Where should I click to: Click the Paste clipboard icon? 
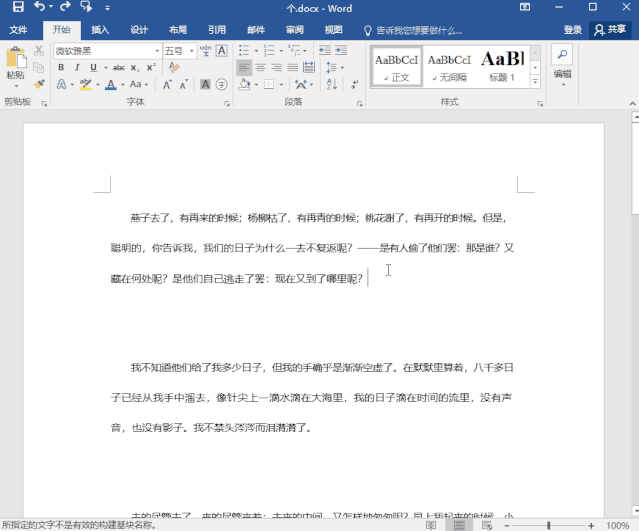16,58
